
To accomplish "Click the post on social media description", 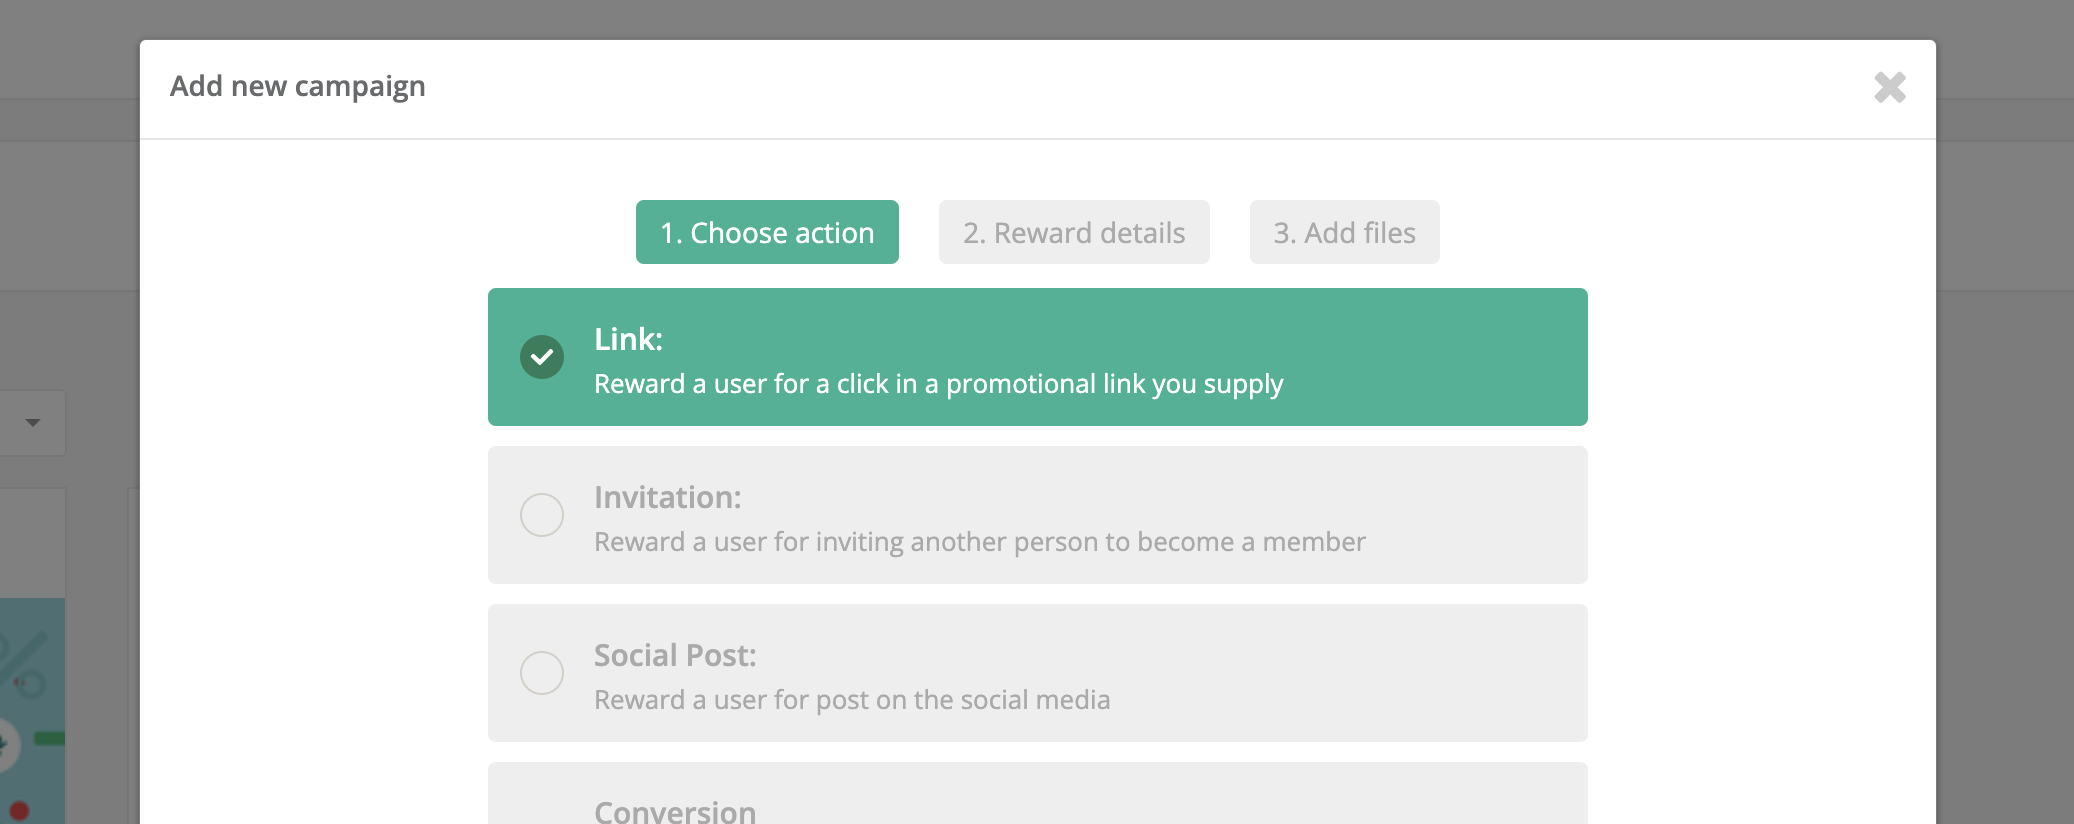I will click(x=852, y=700).
